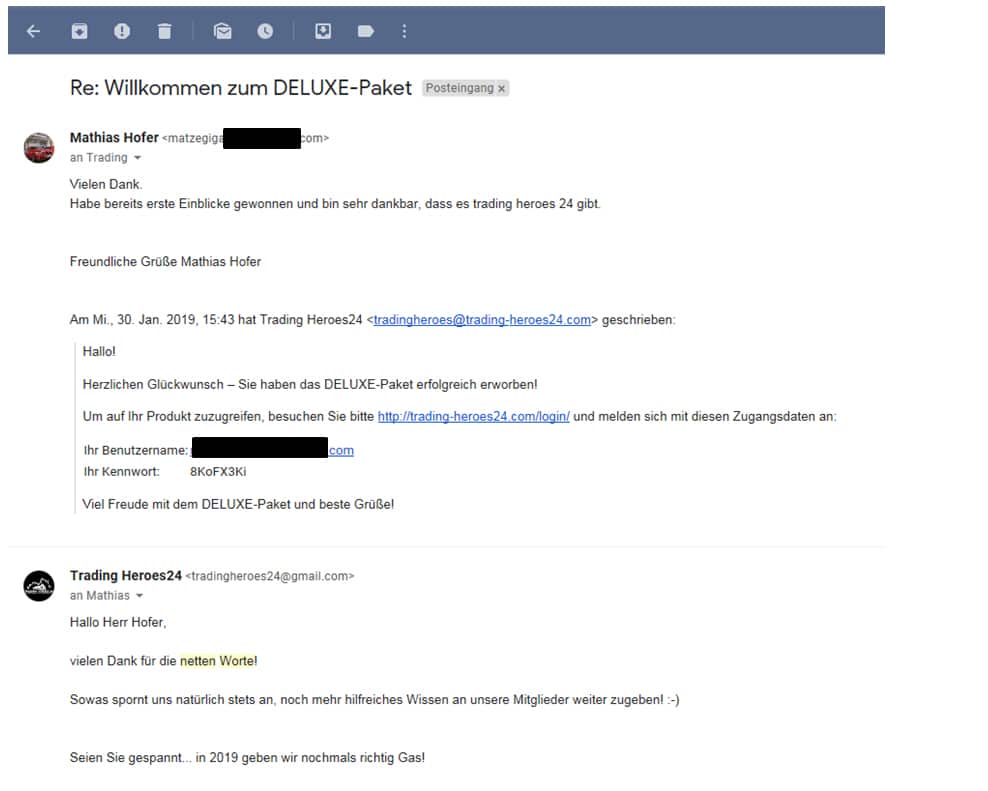Snooze this email with the clock icon

click(265, 31)
